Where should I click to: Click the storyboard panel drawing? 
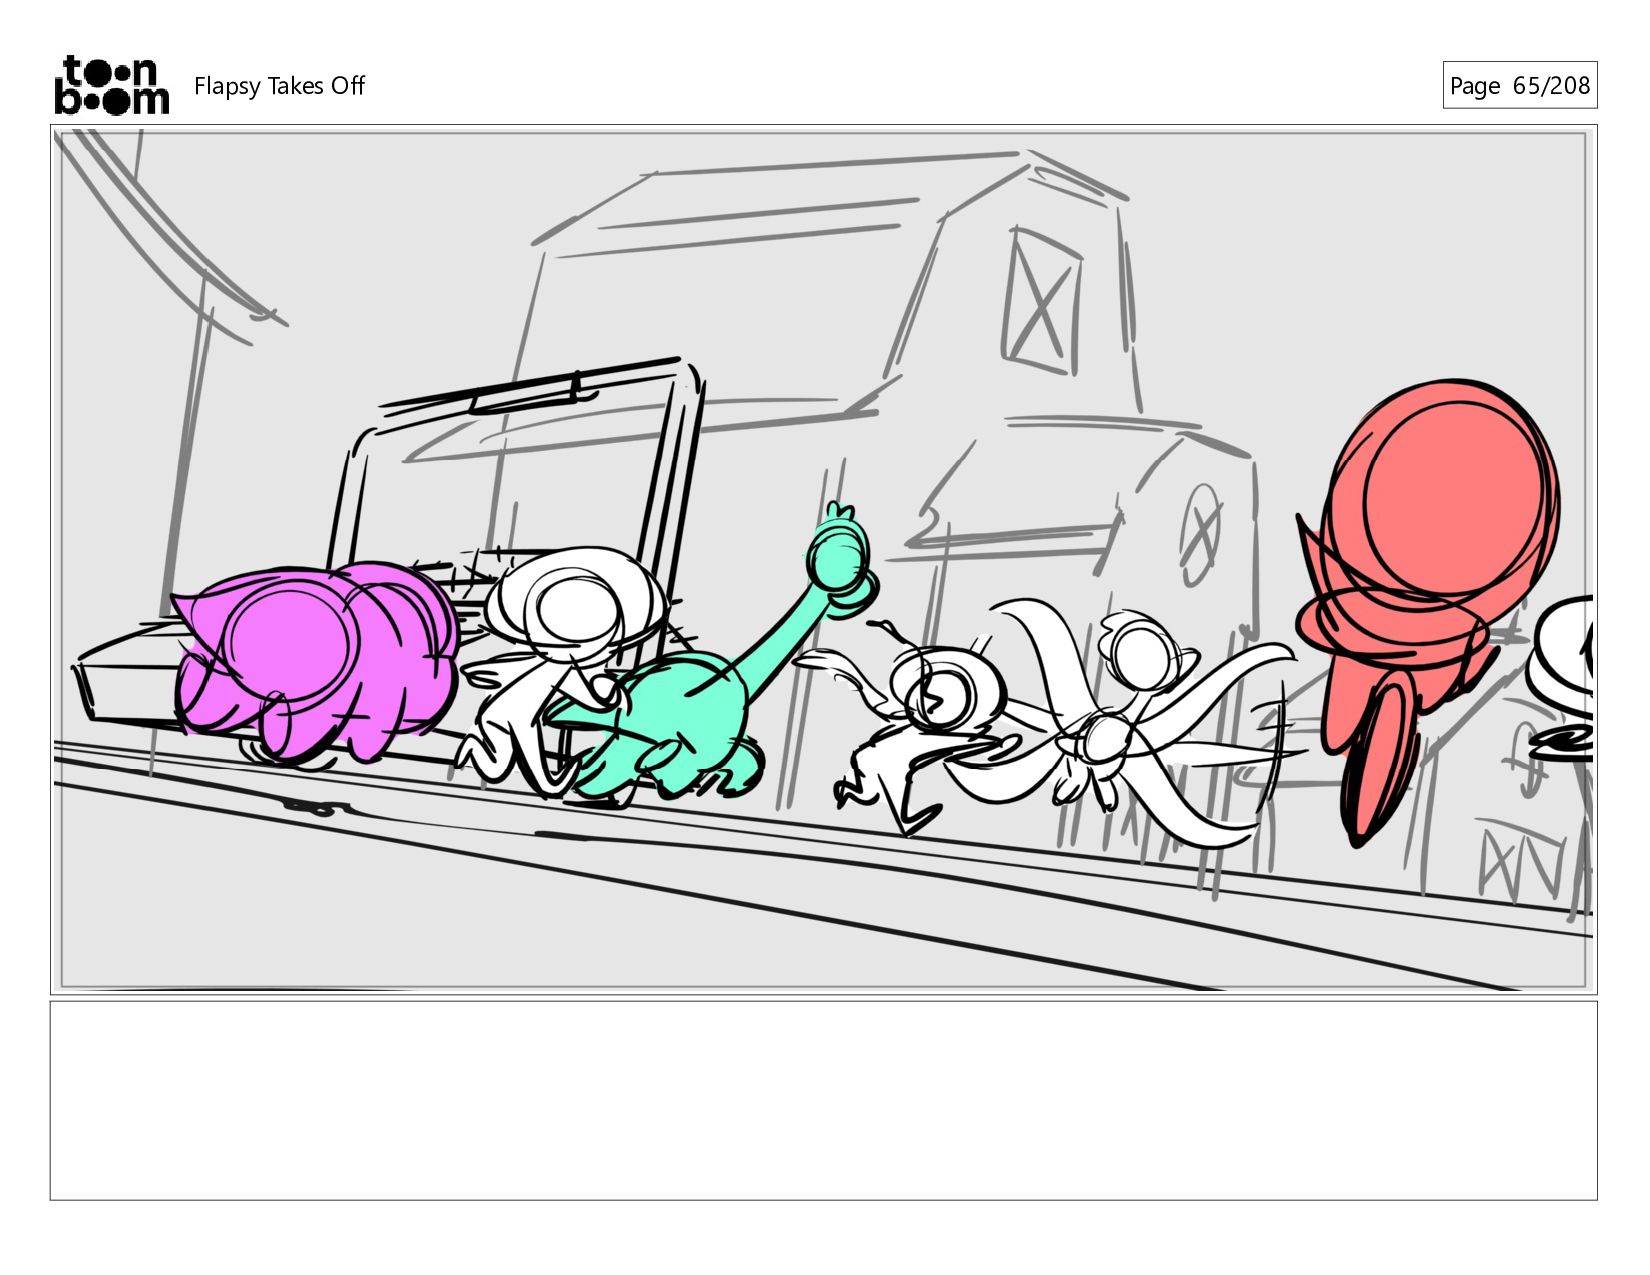823,559
